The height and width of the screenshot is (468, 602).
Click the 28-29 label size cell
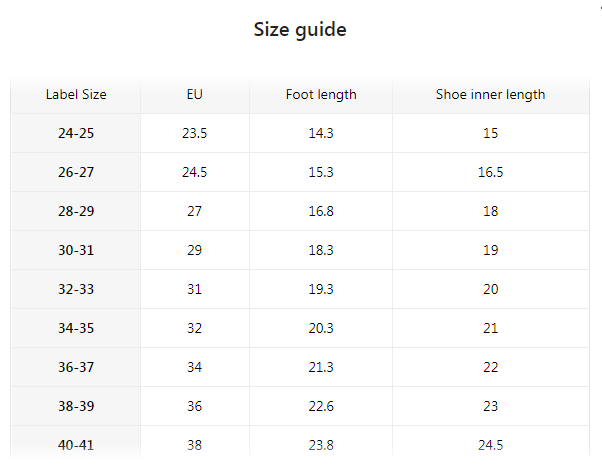76,211
